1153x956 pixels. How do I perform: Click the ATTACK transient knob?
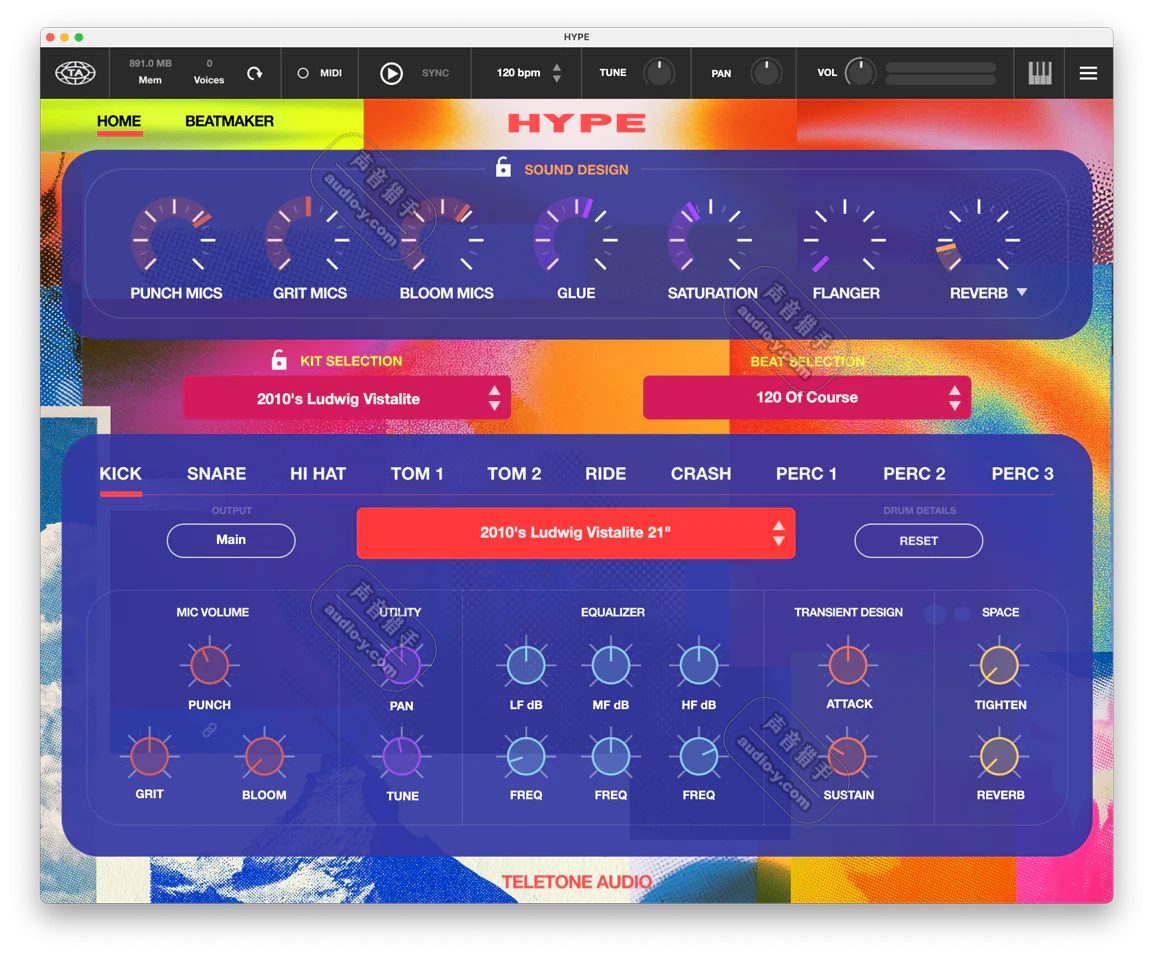(848, 665)
